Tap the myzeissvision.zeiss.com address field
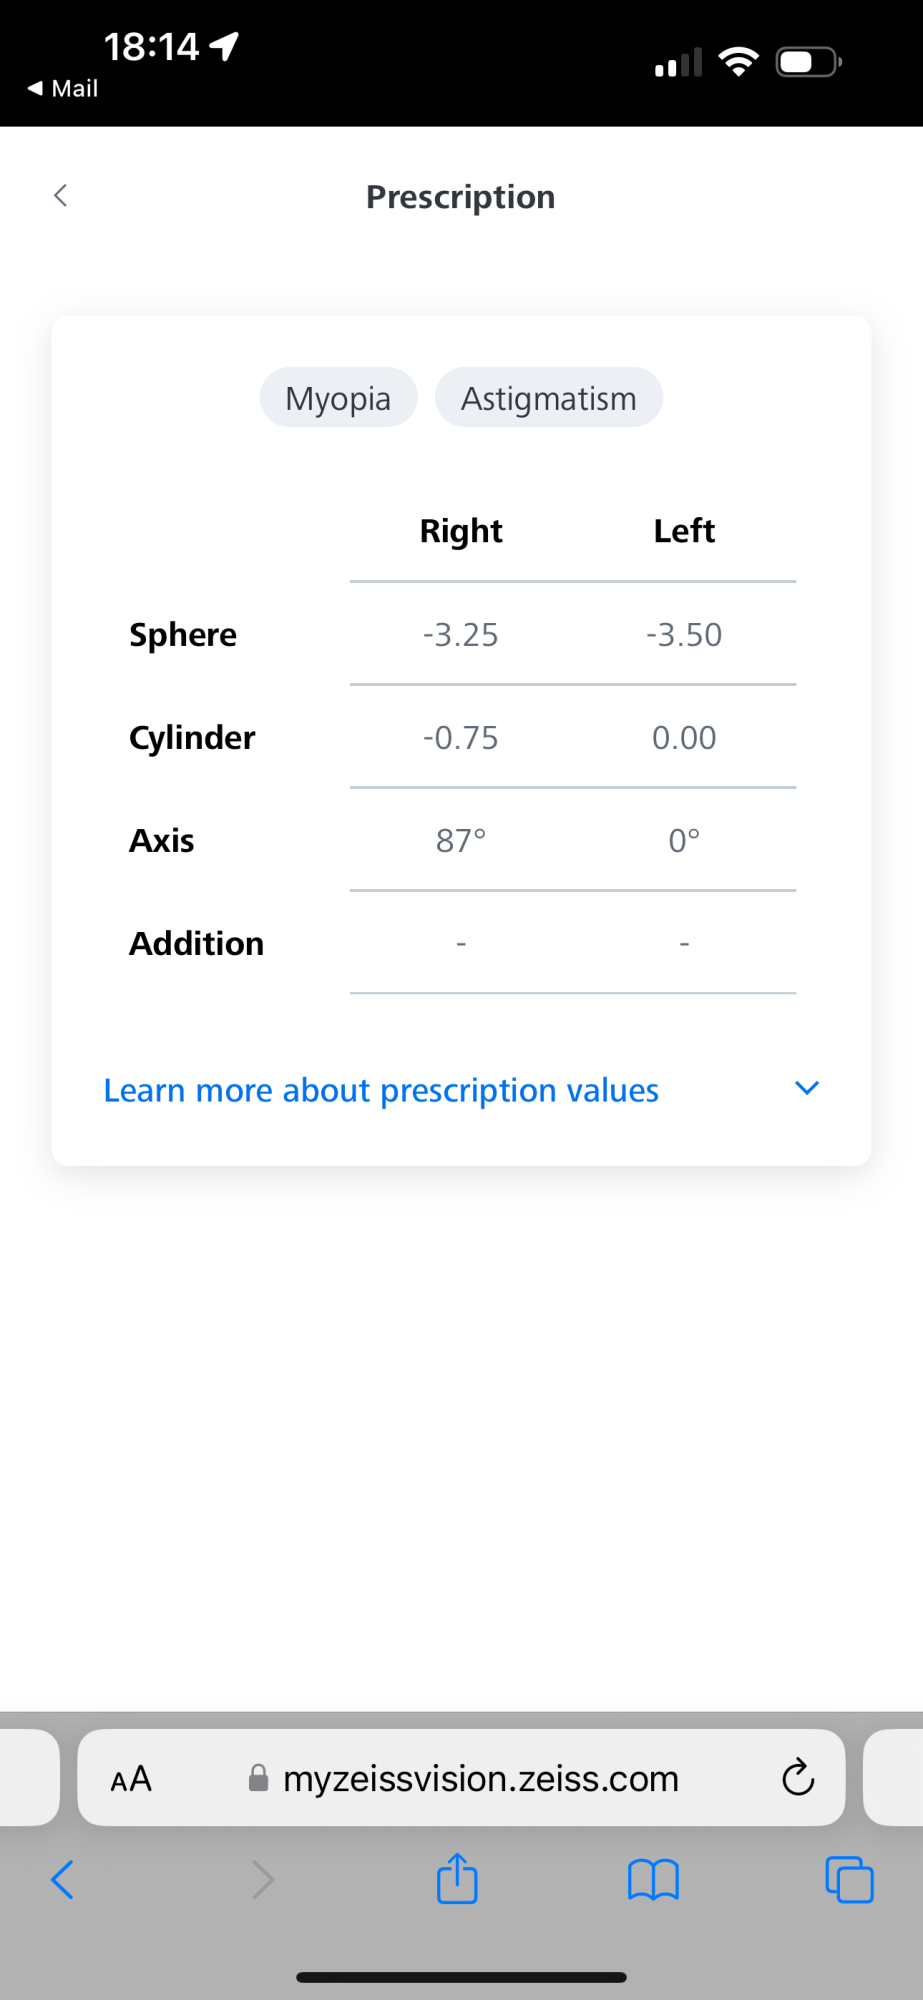This screenshot has height=2000, width=923. (x=480, y=1779)
